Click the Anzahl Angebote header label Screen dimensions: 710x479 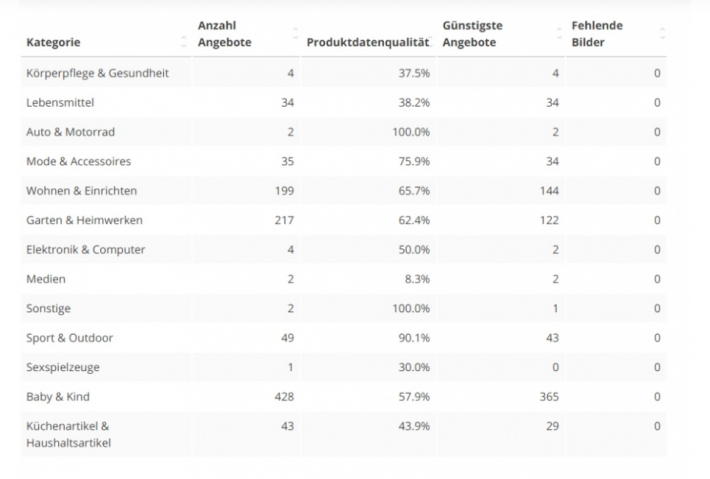point(225,33)
